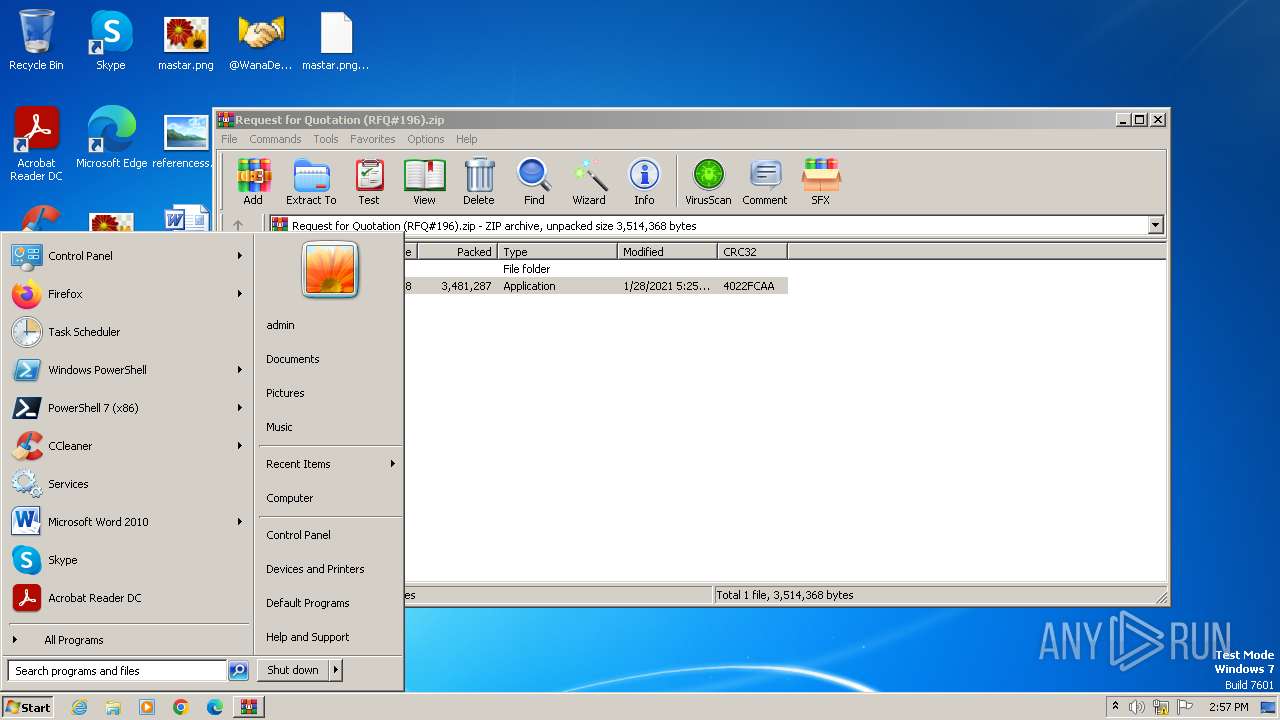Select the mastar.png desktop file
1280x720 pixels.
point(186,42)
